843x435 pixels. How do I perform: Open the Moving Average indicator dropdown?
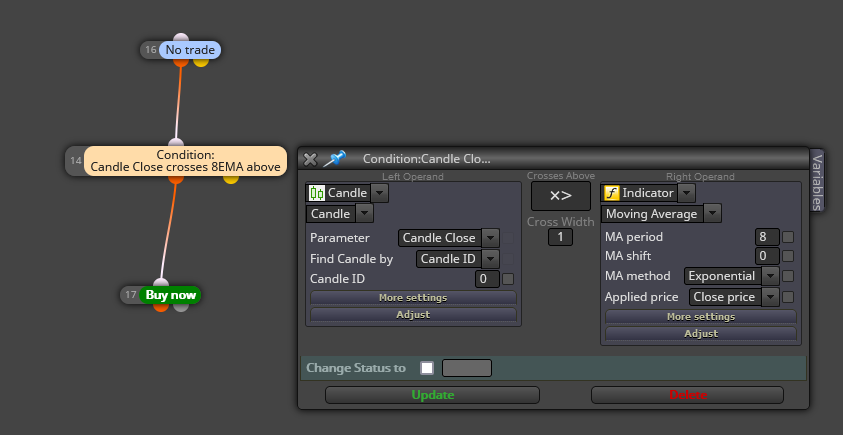pos(712,213)
